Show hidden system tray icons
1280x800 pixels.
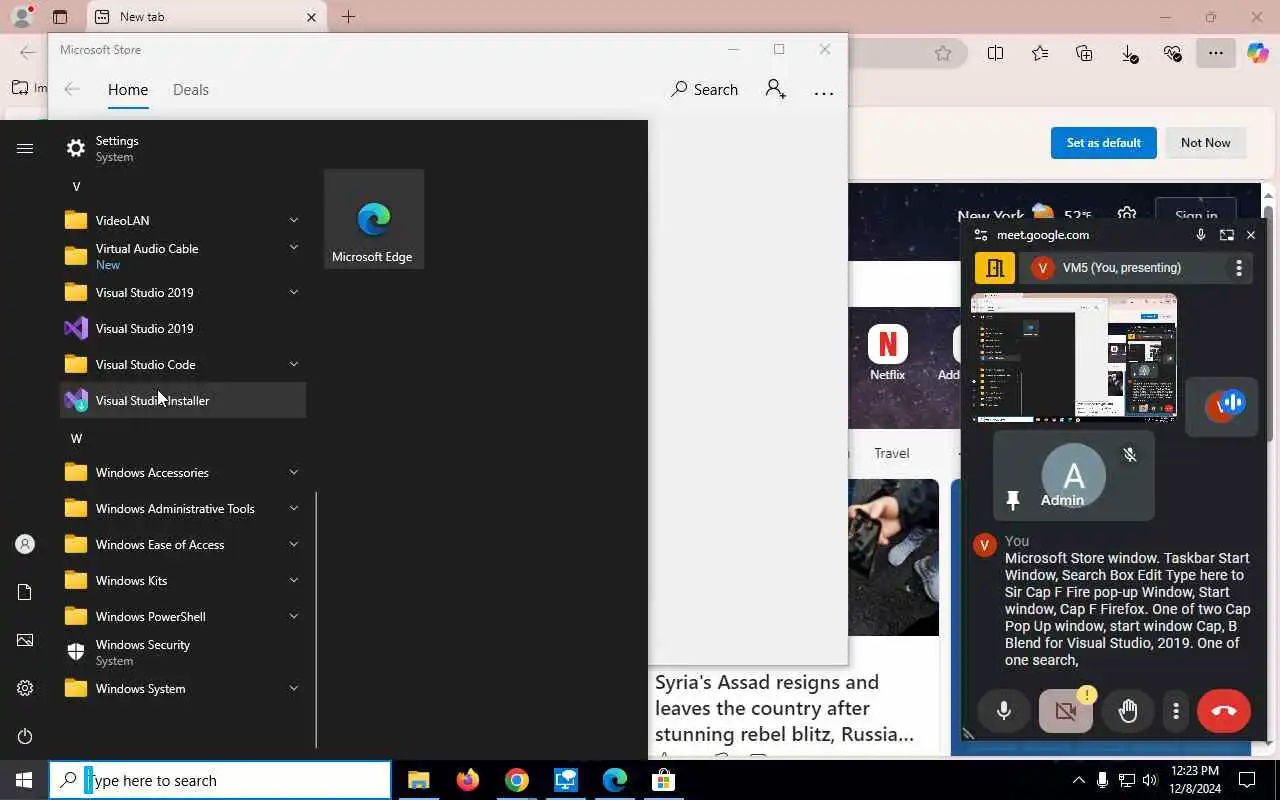click(1078, 780)
